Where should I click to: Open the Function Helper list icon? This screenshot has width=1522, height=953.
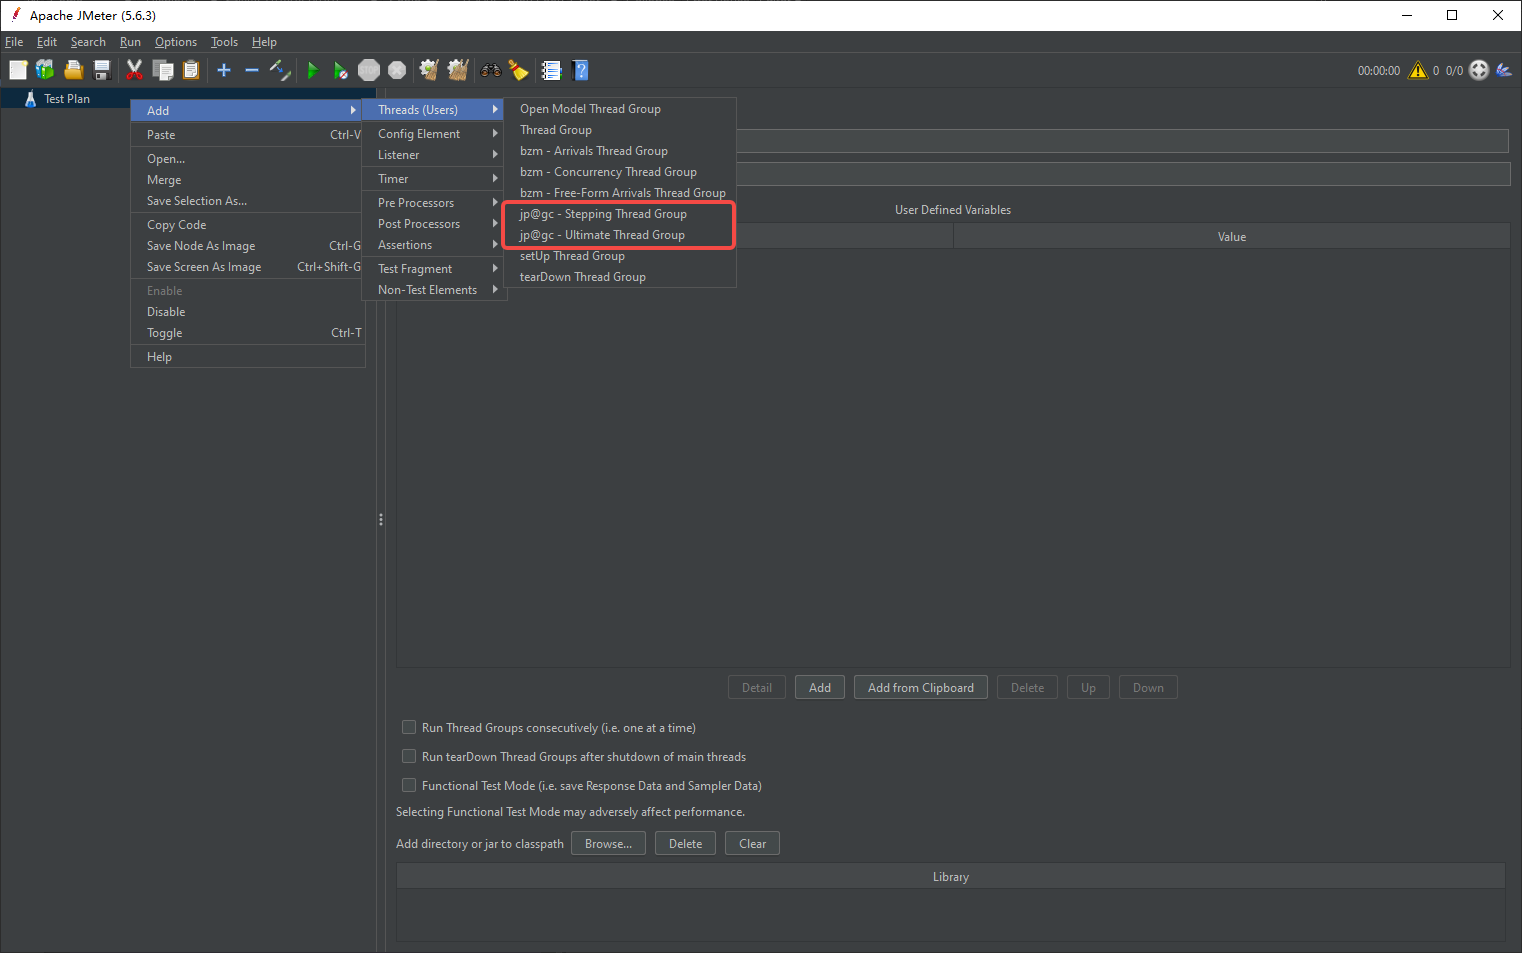pos(551,70)
